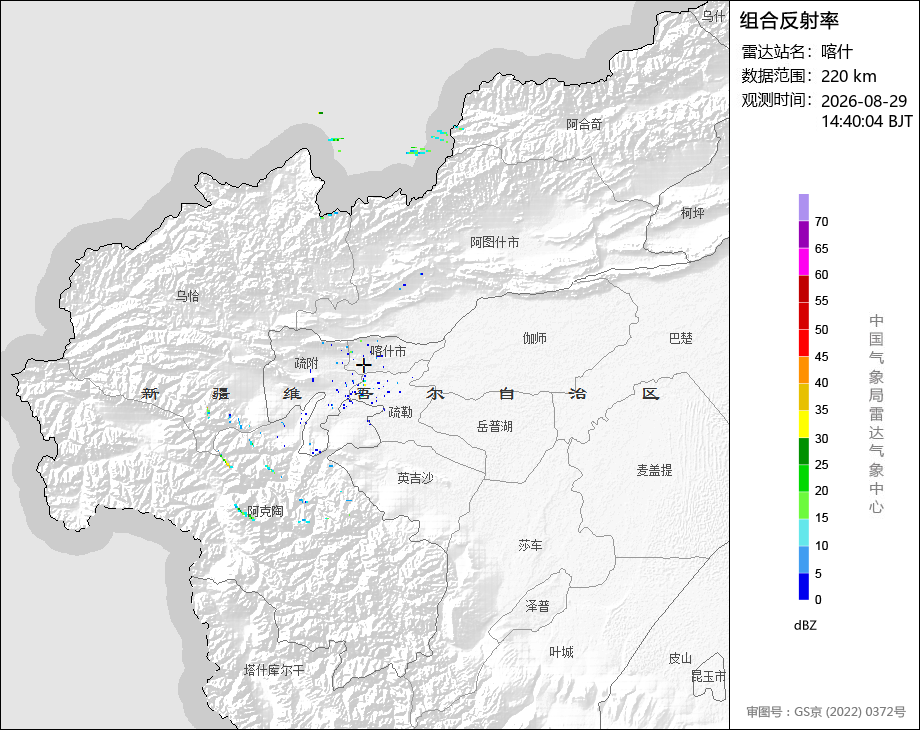
Task: Click the 喀什市 city label
Action: click(x=388, y=351)
